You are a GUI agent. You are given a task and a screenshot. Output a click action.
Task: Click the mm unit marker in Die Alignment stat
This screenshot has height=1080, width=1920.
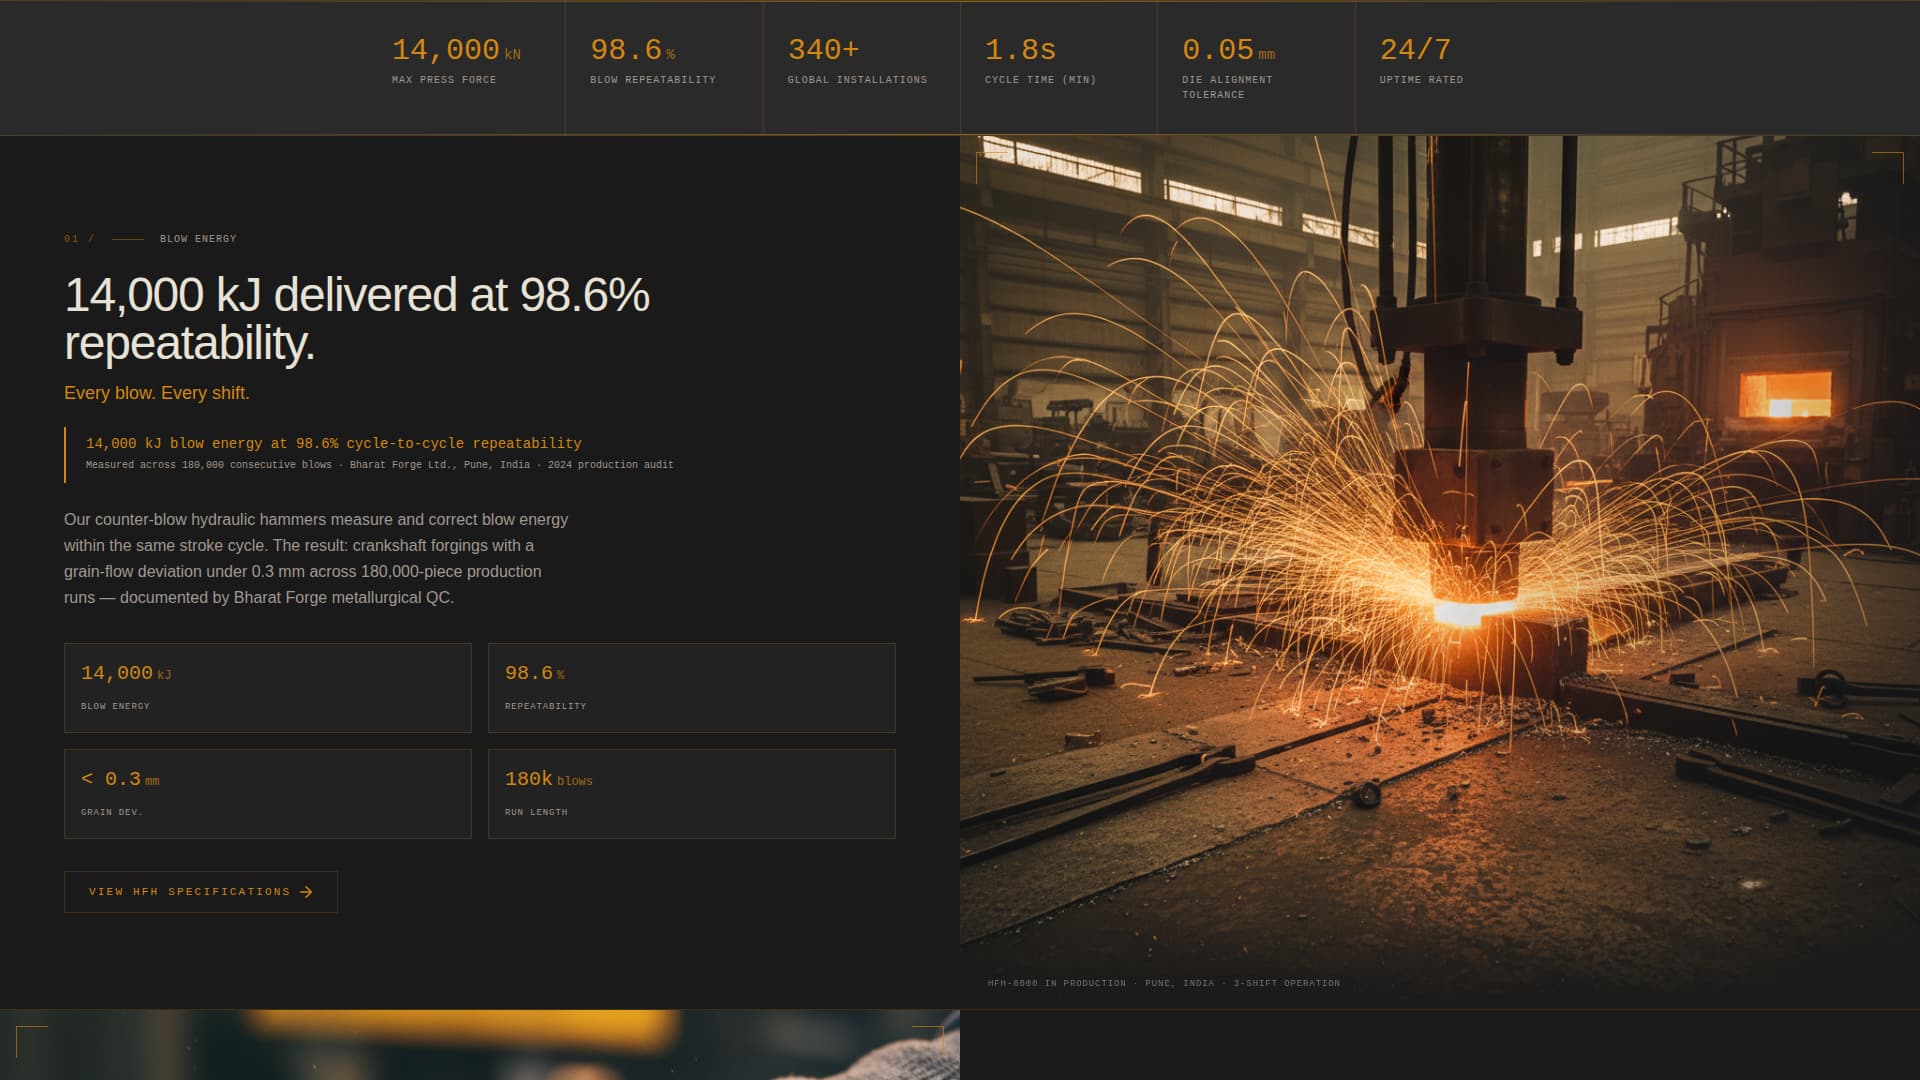pos(1266,52)
